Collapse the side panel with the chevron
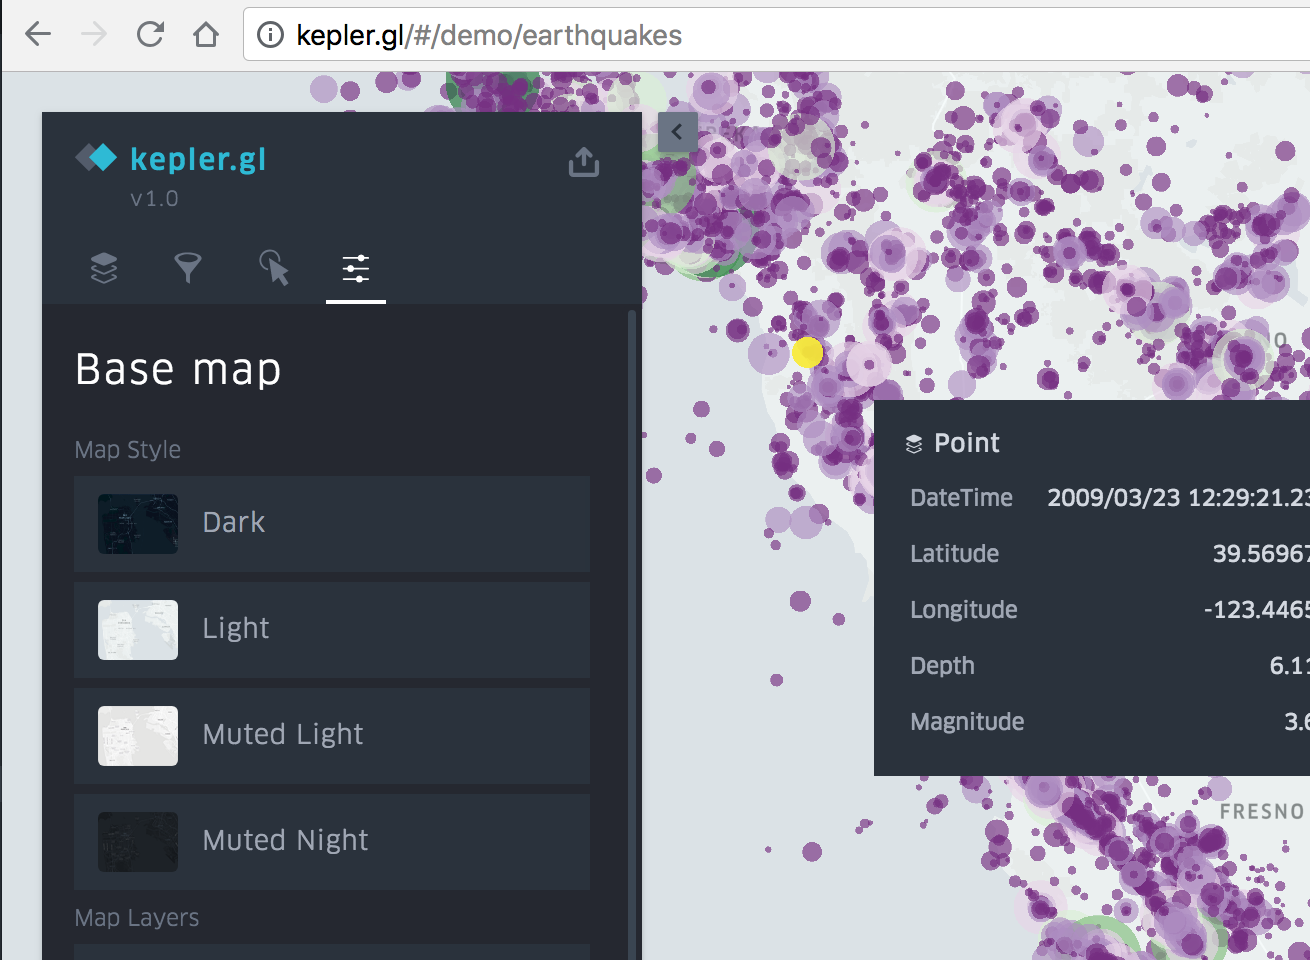This screenshot has height=960, width=1310. pos(677,132)
